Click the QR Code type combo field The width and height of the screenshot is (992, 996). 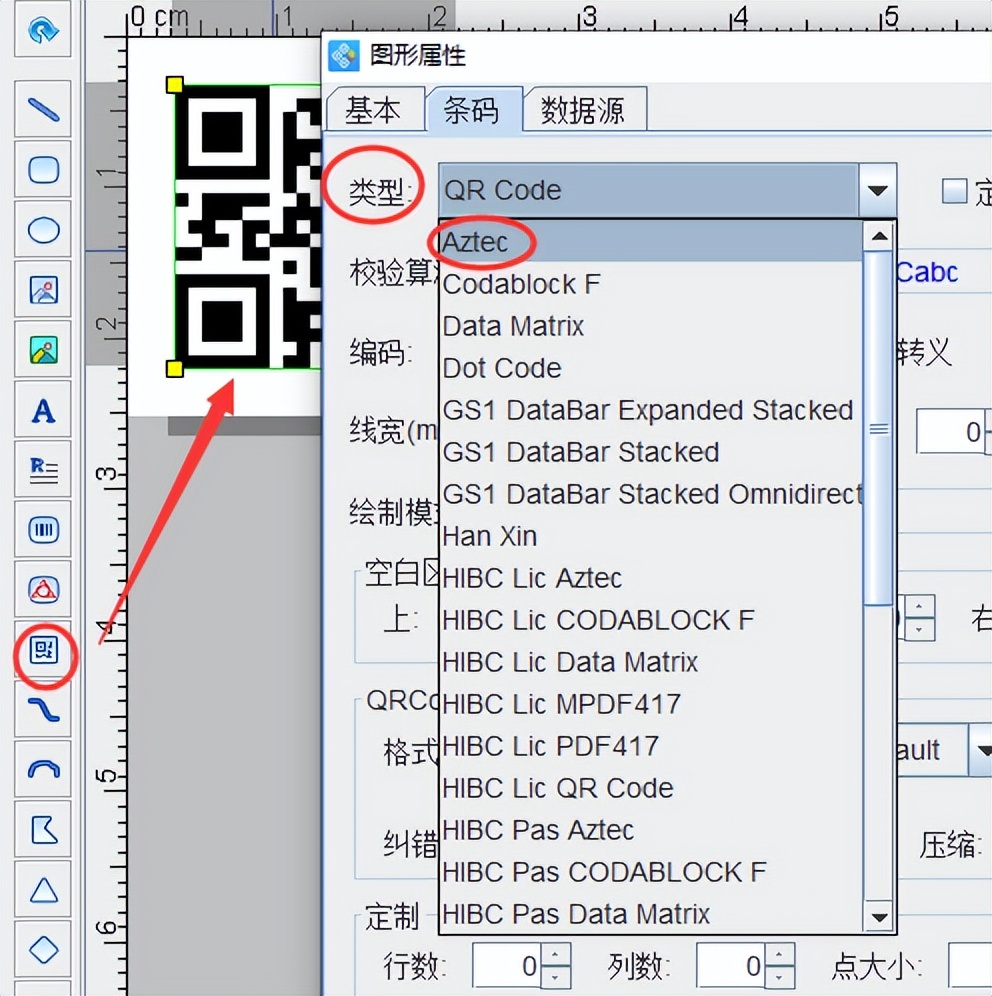(649, 190)
